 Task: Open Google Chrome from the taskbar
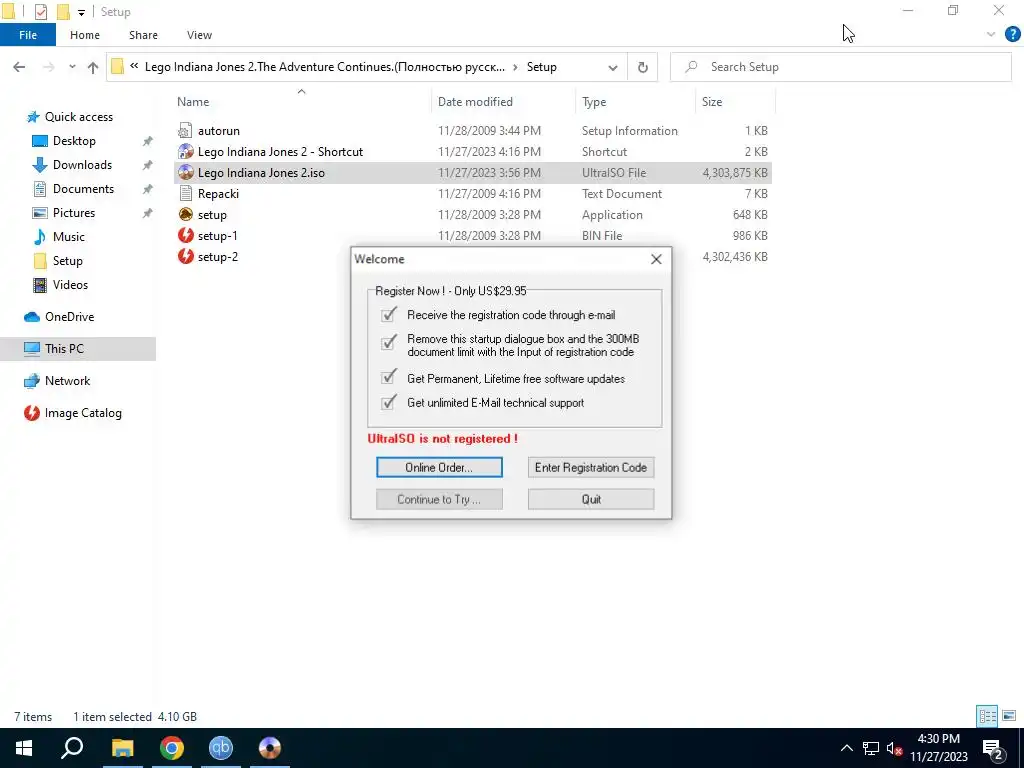(x=172, y=748)
